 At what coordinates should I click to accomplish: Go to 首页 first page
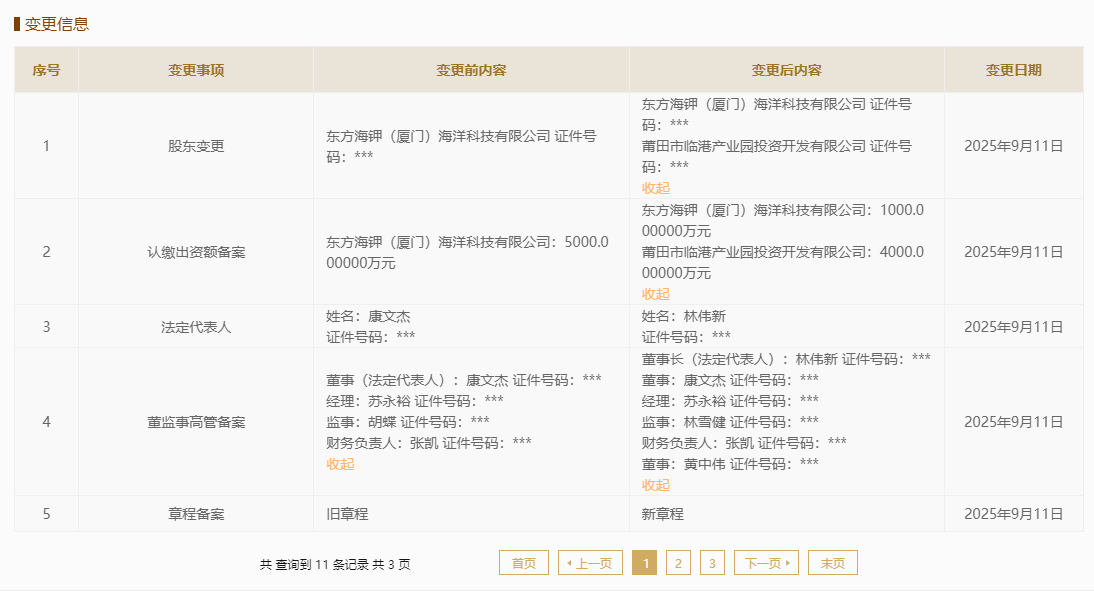point(524,563)
